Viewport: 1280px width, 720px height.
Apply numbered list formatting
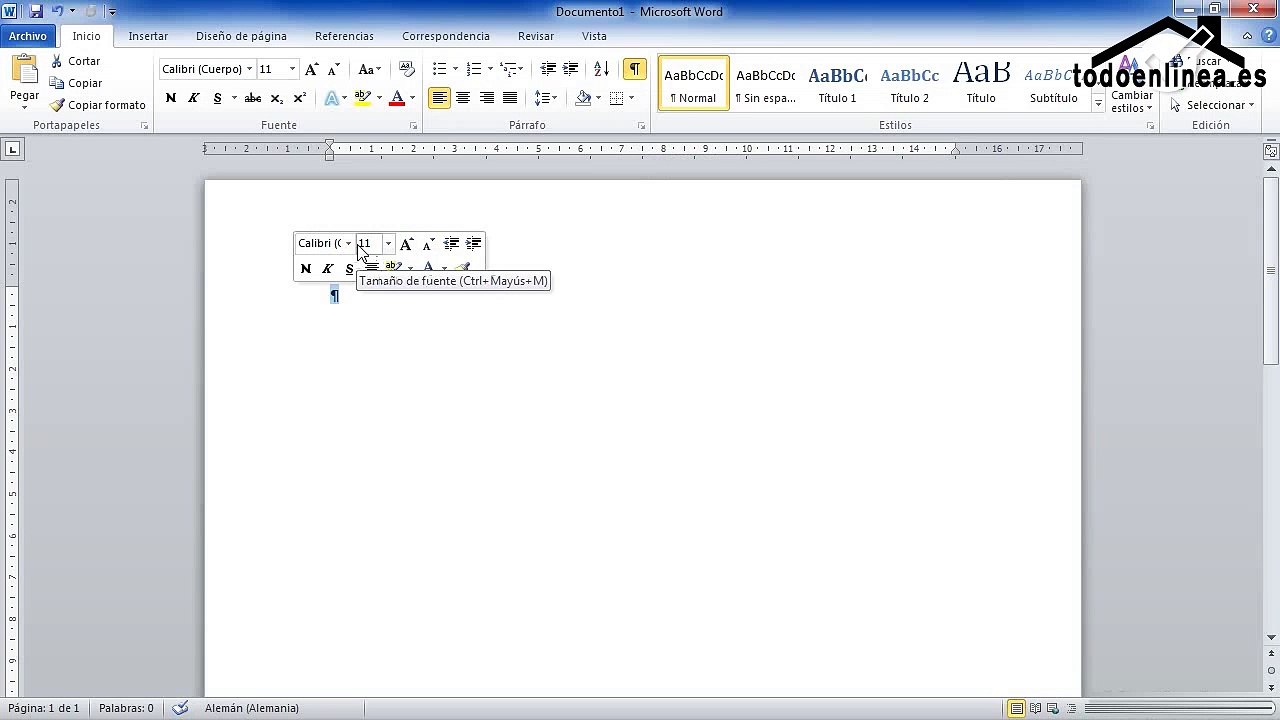click(474, 69)
